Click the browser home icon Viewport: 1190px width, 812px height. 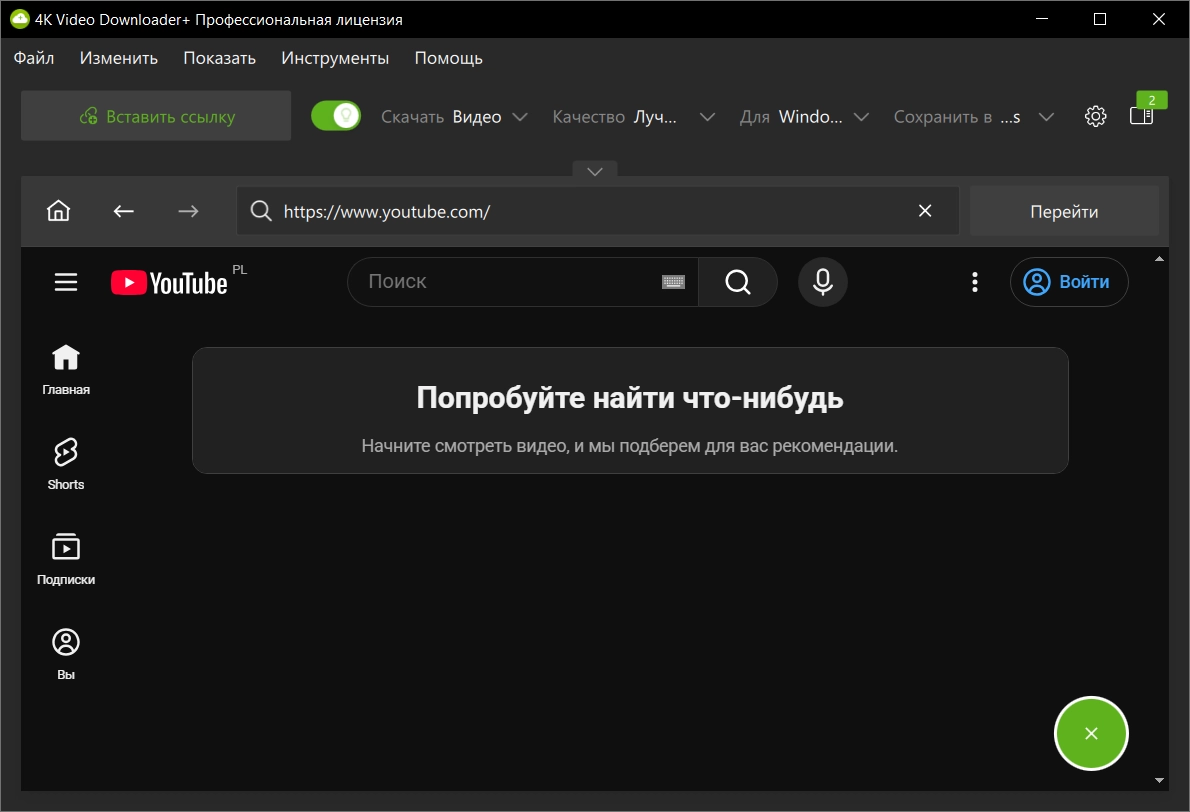58,211
